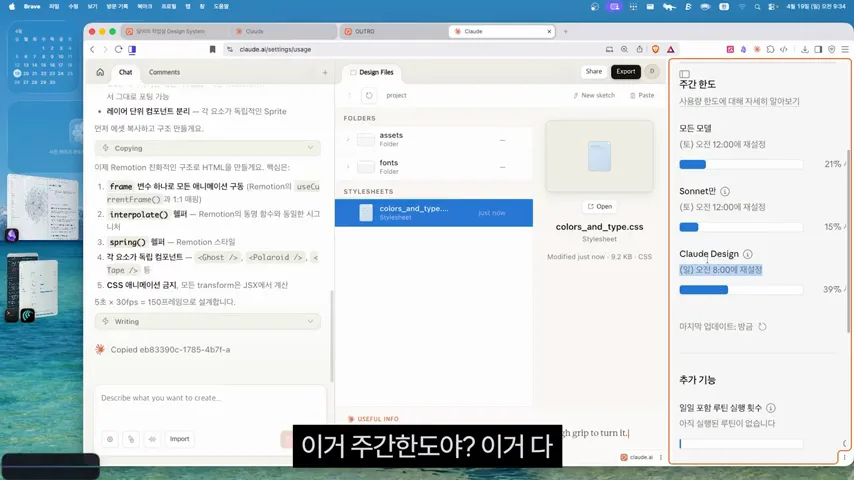Click the code brackets extension icon
The height and width of the screenshot is (480, 854).
(784, 49)
